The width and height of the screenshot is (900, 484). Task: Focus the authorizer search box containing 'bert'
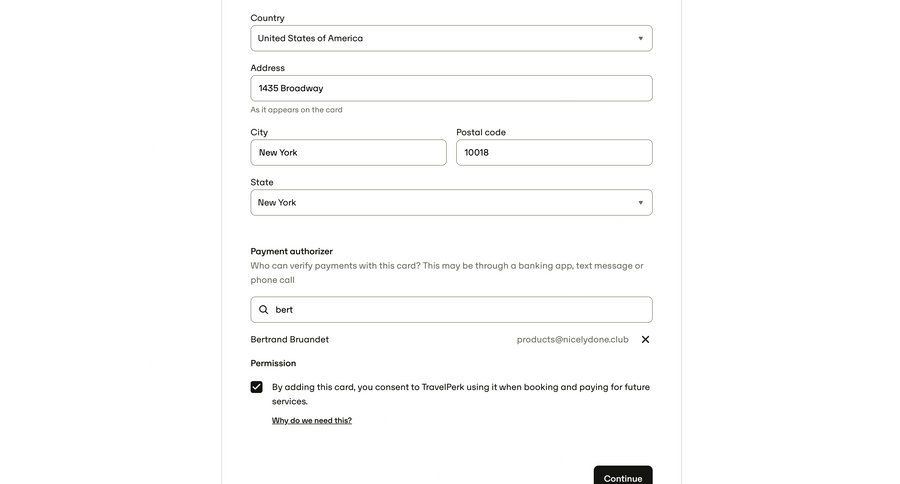pos(460,310)
